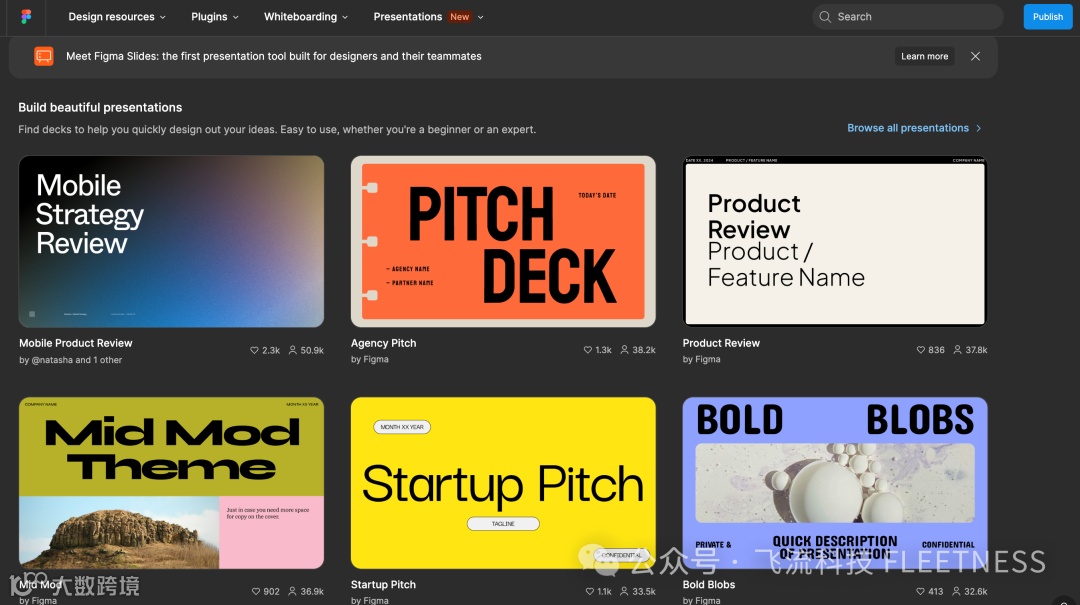Click the users icon beside 50.9k
The height and width of the screenshot is (605, 1080).
[x=293, y=350]
